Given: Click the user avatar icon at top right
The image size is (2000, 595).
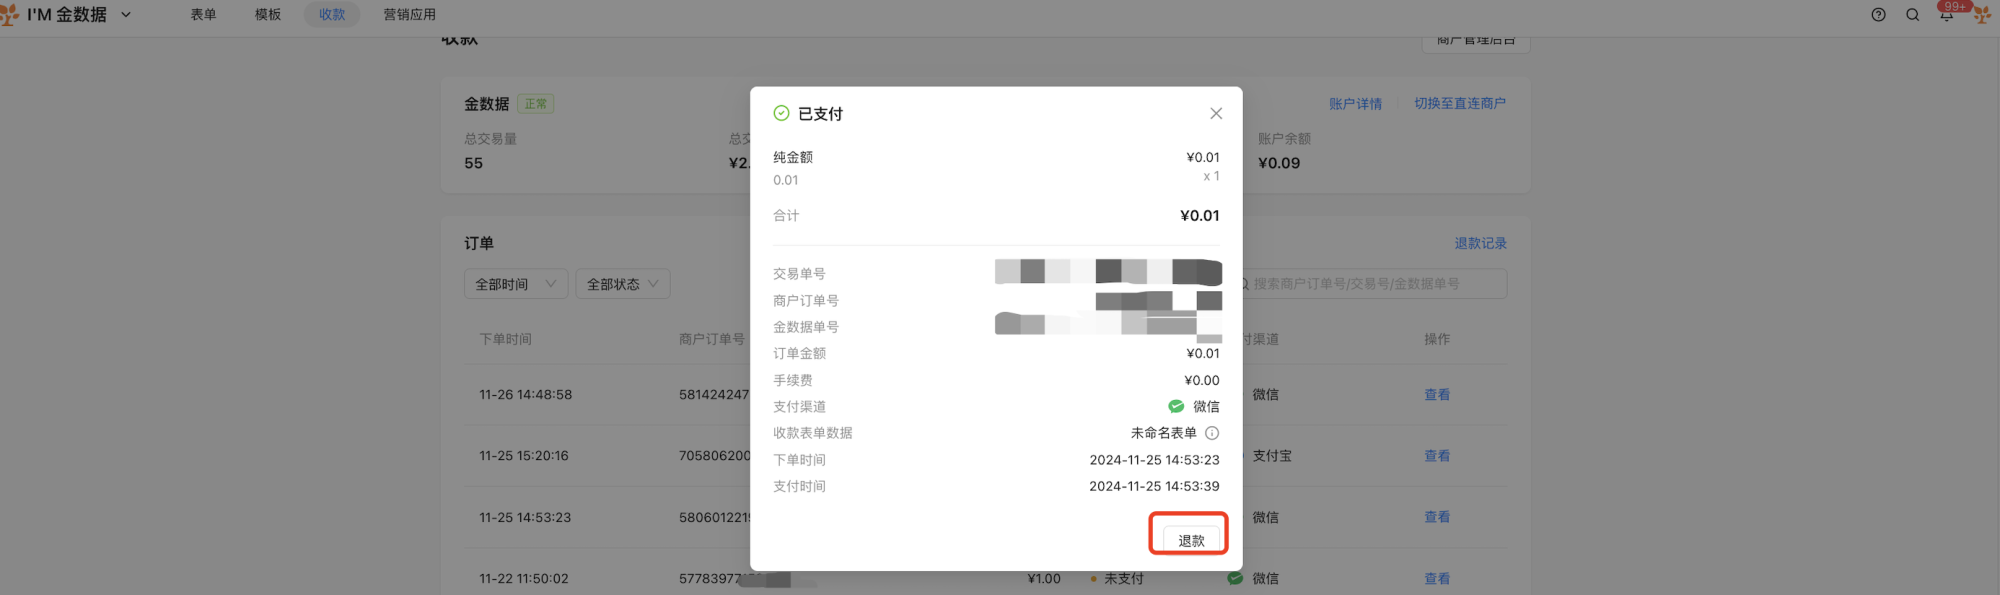Looking at the screenshot, I should tap(1982, 15).
